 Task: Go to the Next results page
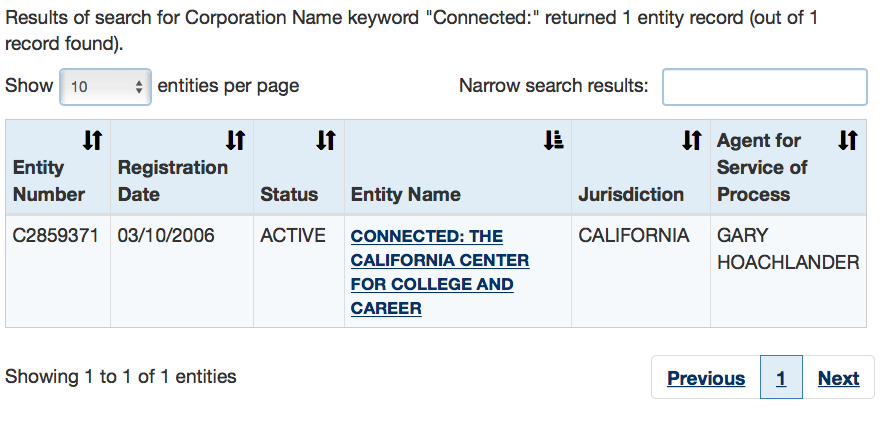(838, 378)
